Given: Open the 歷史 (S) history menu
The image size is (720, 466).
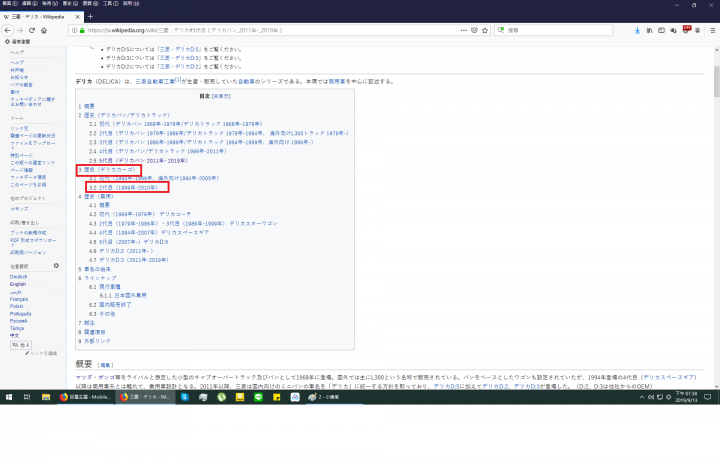Looking at the screenshot, I should click(x=70, y=3).
